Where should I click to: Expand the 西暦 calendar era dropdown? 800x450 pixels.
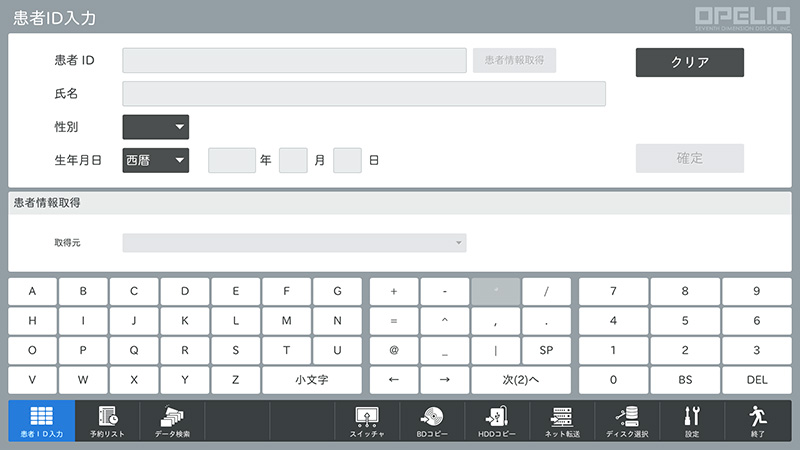point(155,160)
